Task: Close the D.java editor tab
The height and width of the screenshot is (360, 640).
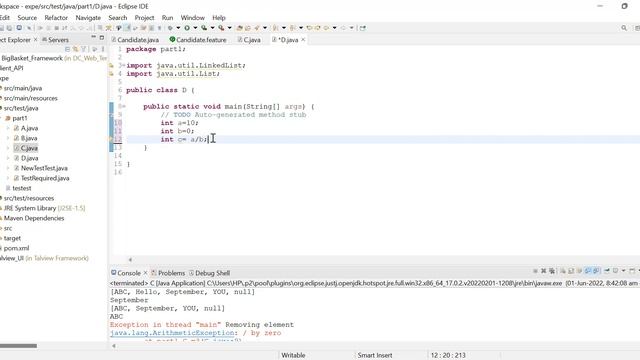Action: [303, 40]
